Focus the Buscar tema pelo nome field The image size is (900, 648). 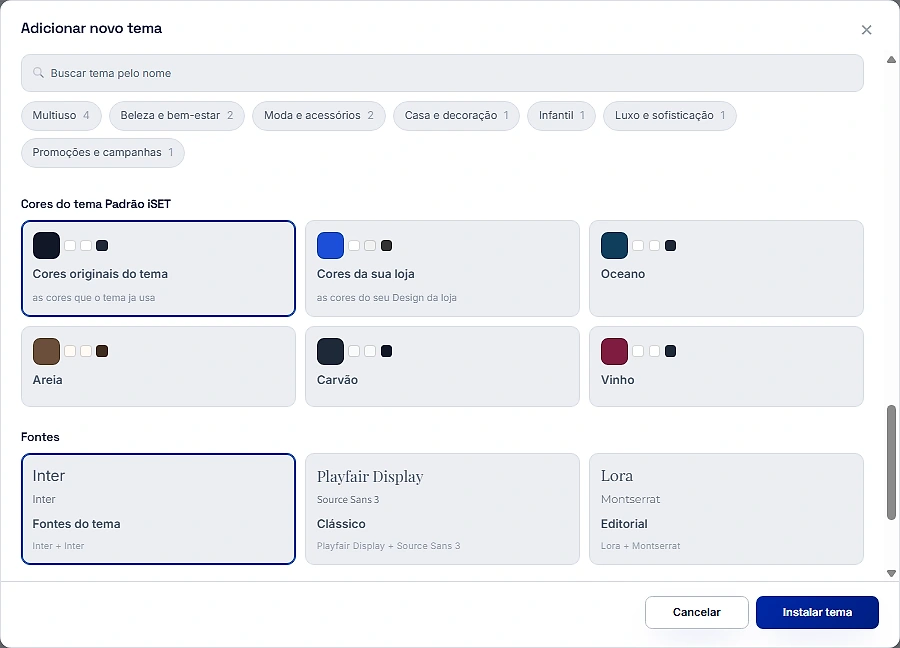[442, 73]
